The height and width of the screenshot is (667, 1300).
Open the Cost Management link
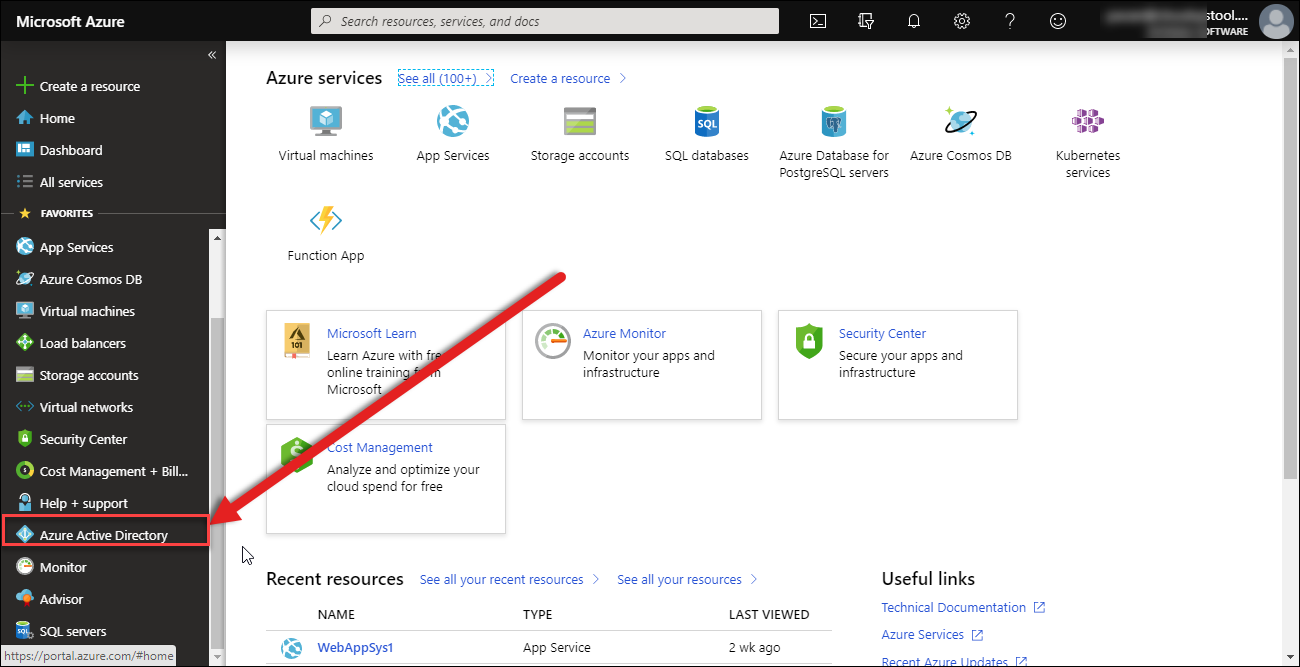380,448
